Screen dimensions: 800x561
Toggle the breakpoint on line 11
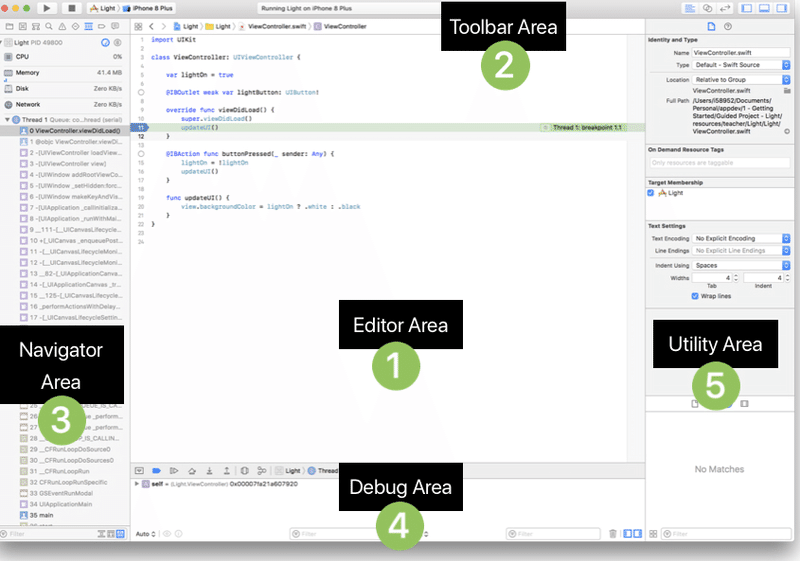140,128
